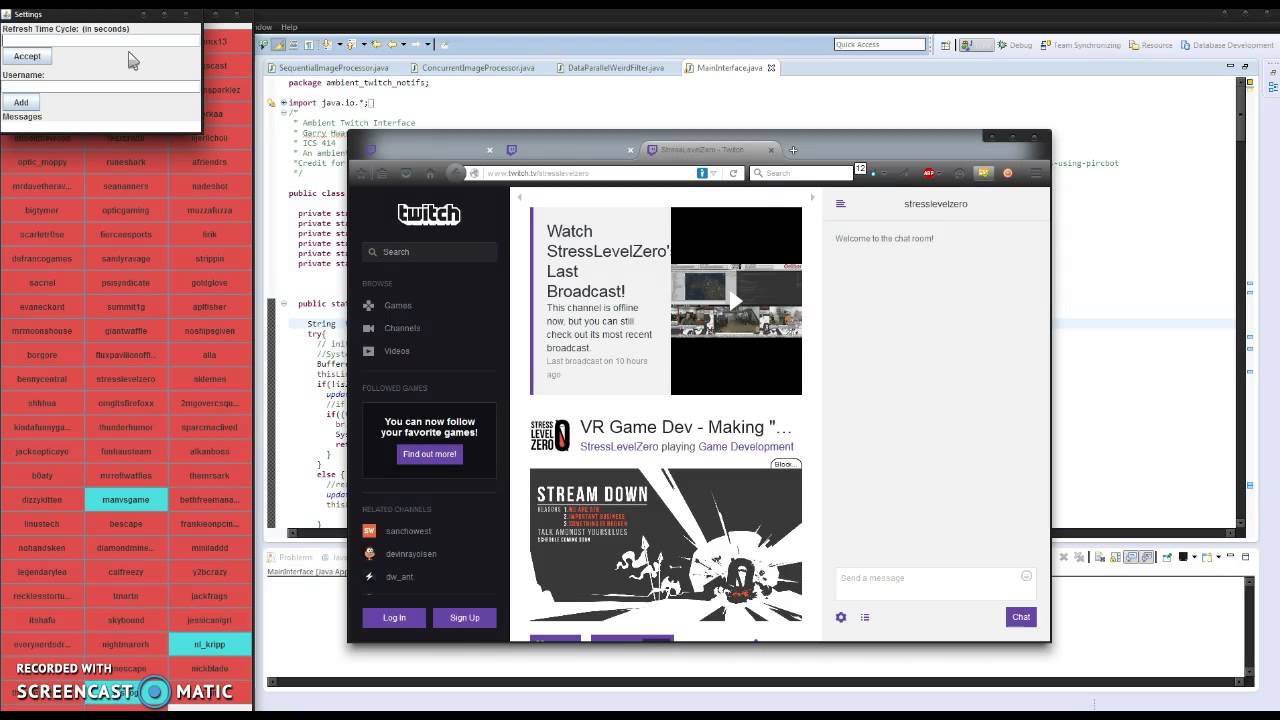Click the chat settings gear icon
The image size is (1280, 720).
click(x=841, y=617)
